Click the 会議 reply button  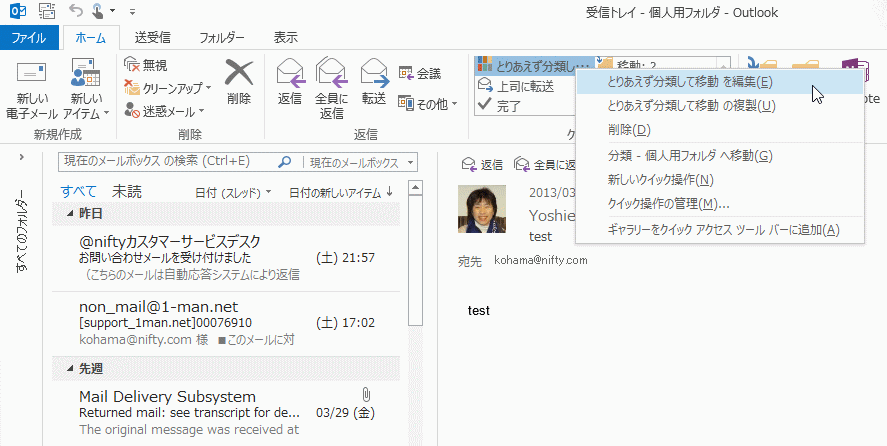(420, 73)
